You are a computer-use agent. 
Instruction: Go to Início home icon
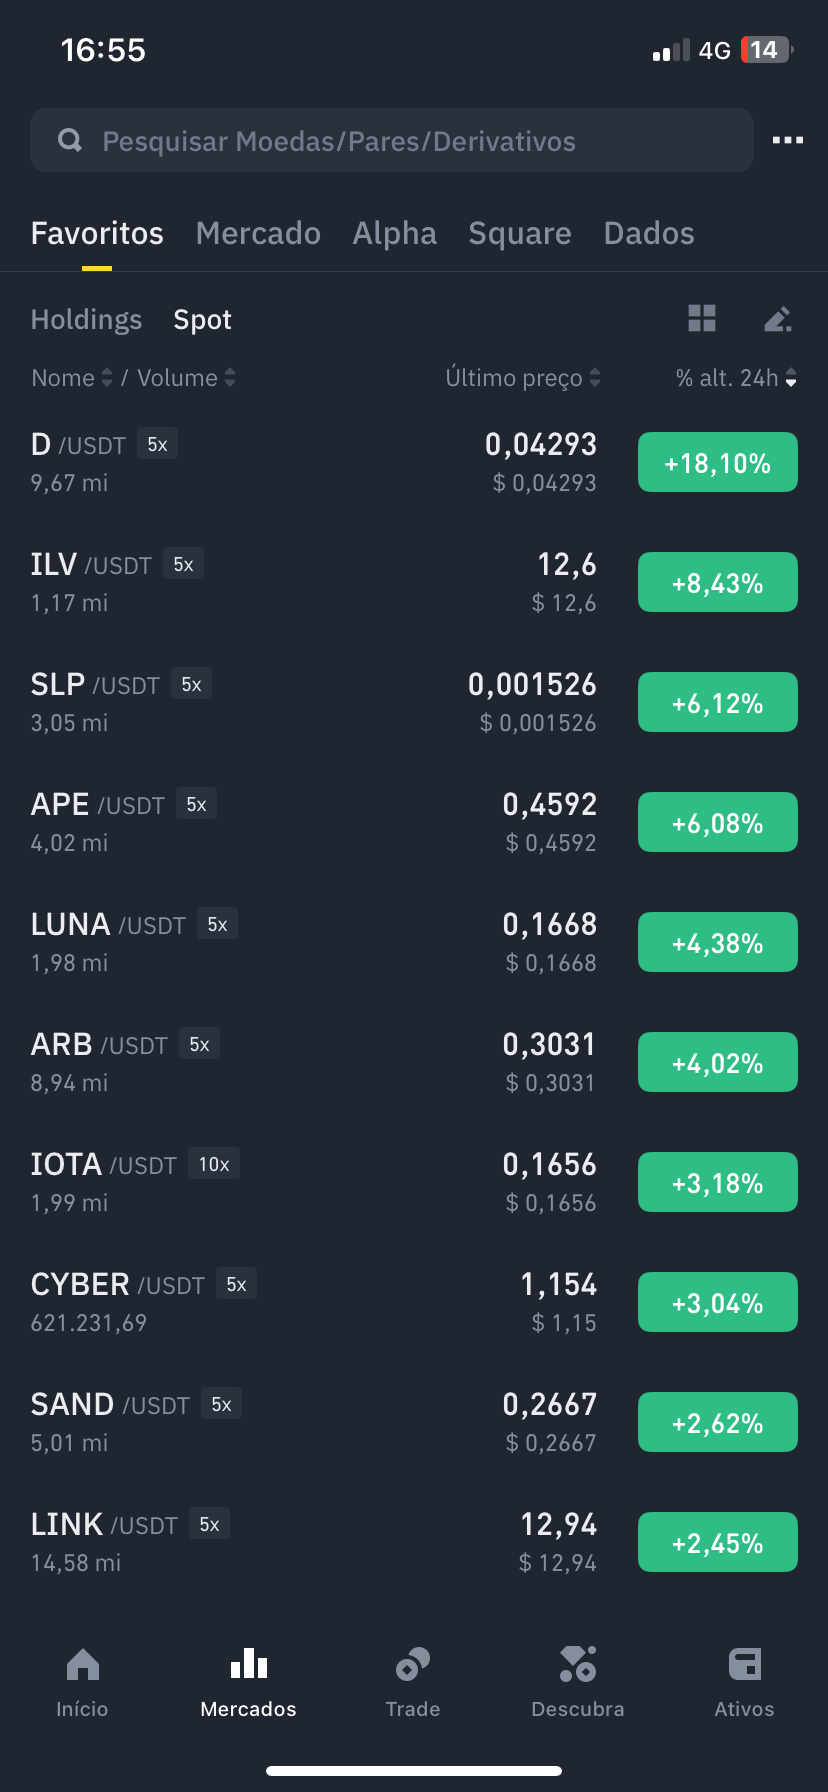(x=82, y=1665)
